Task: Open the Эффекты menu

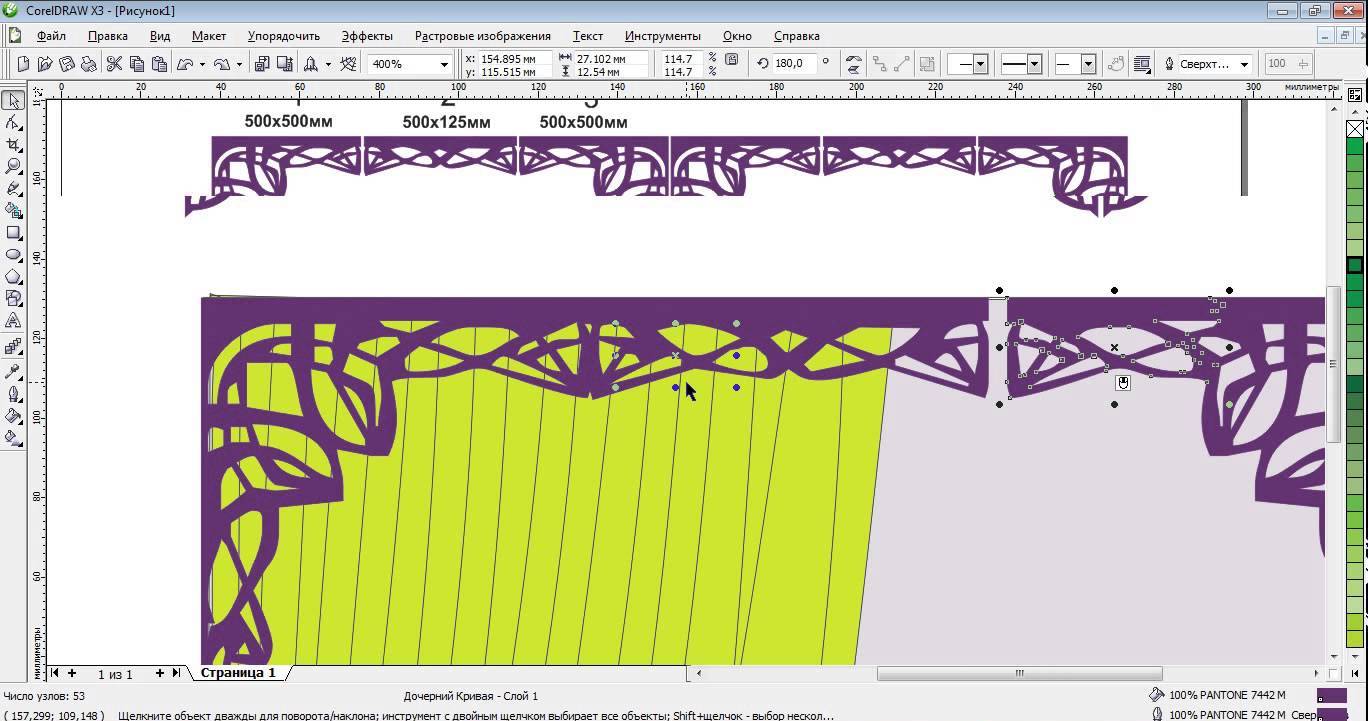Action: (366, 36)
